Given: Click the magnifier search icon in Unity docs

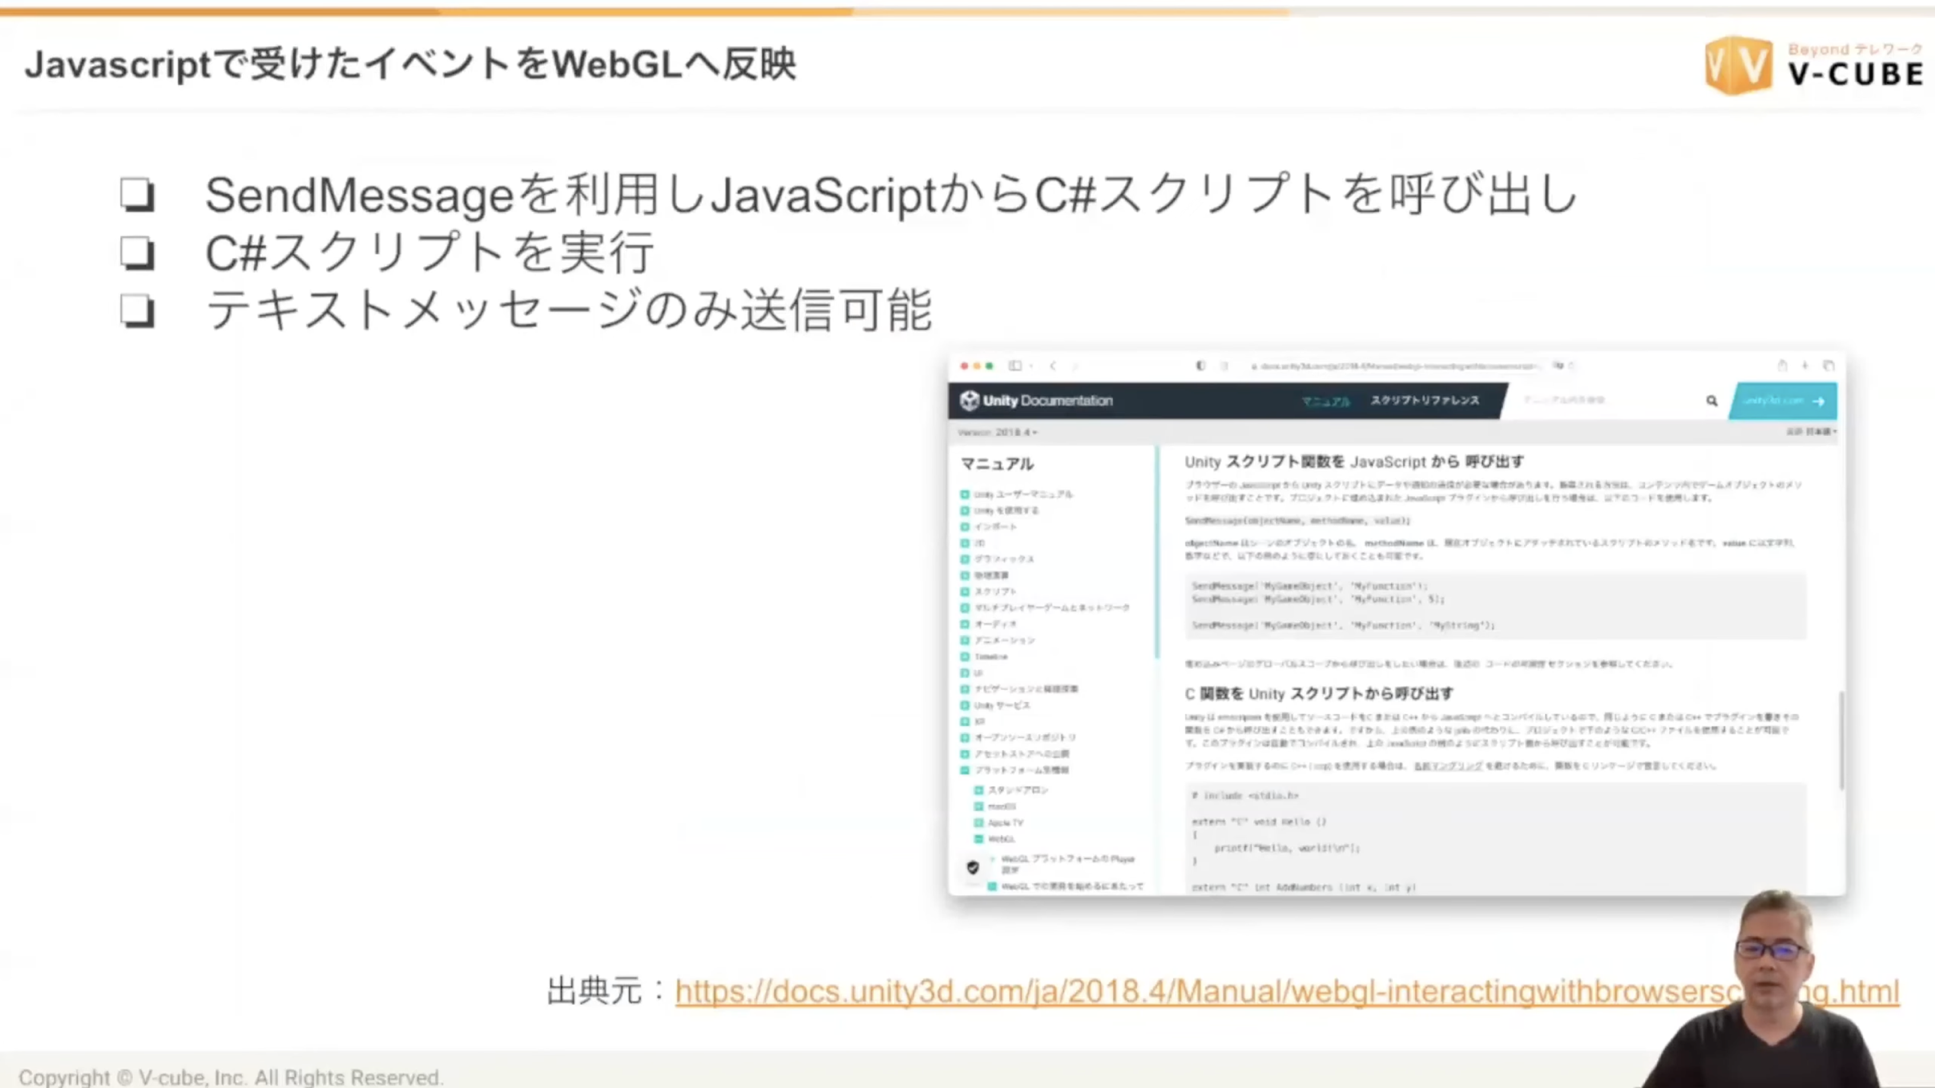Looking at the screenshot, I should (1711, 401).
